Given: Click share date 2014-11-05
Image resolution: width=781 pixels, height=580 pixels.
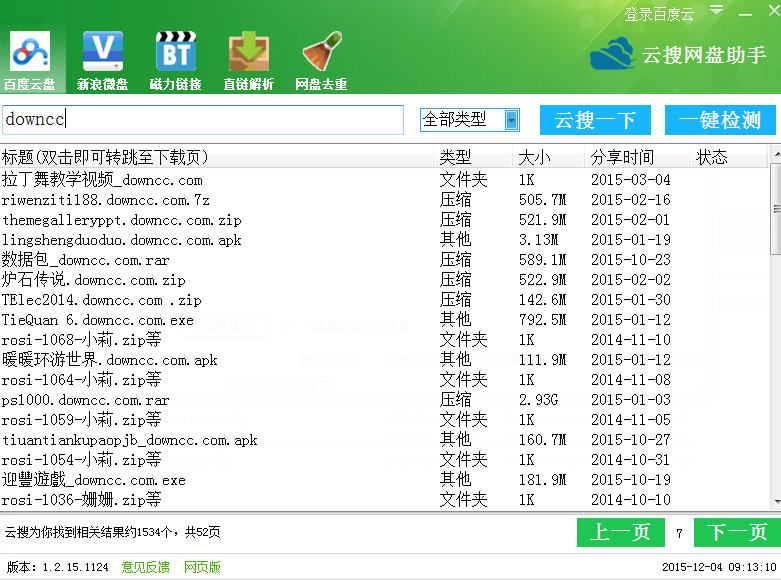Looking at the screenshot, I should (x=631, y=420).
